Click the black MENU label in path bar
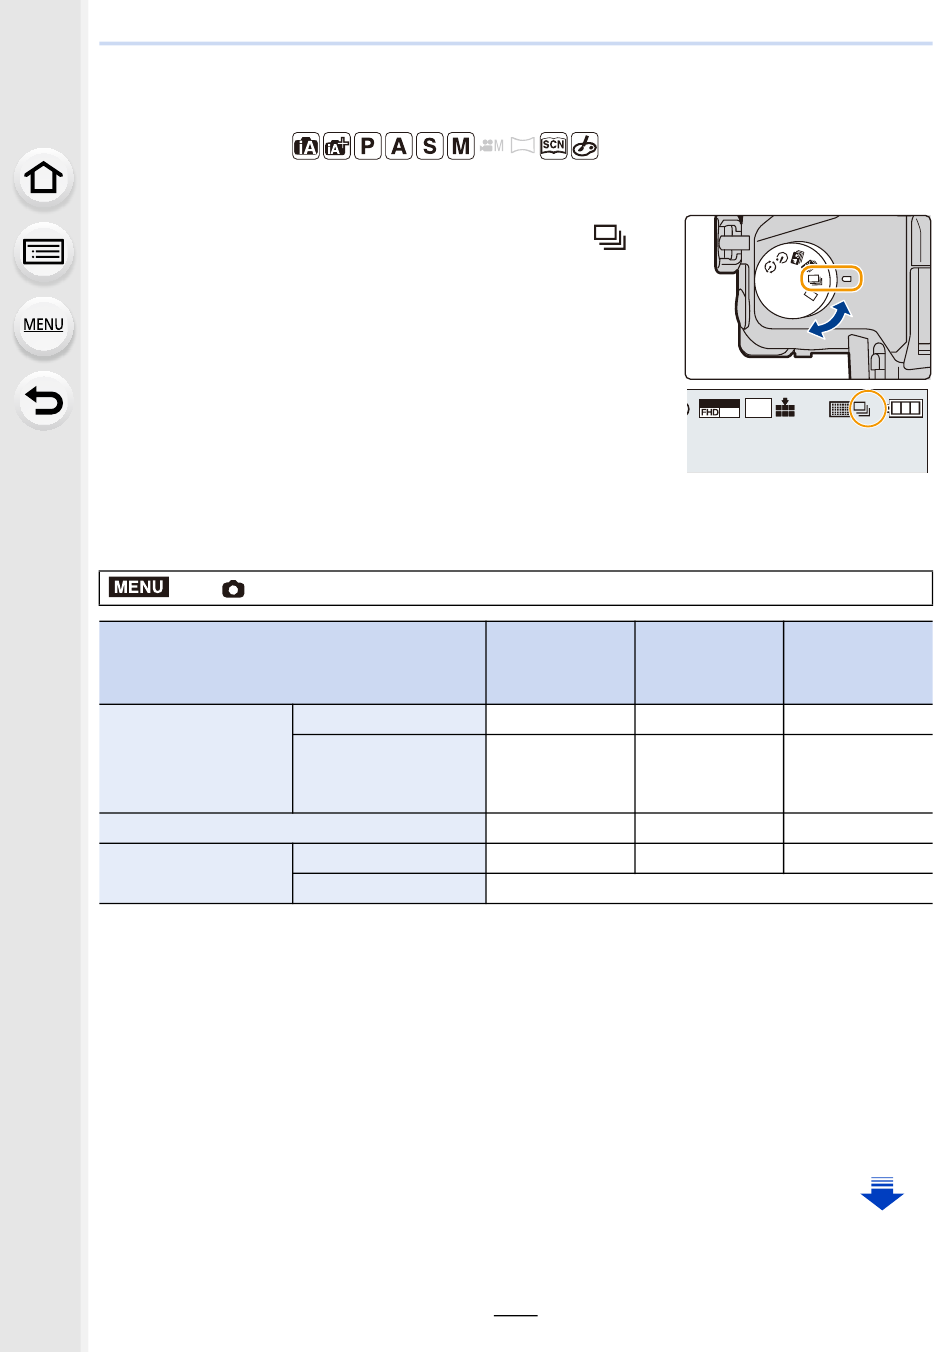950x1352 pixels. 139,587
